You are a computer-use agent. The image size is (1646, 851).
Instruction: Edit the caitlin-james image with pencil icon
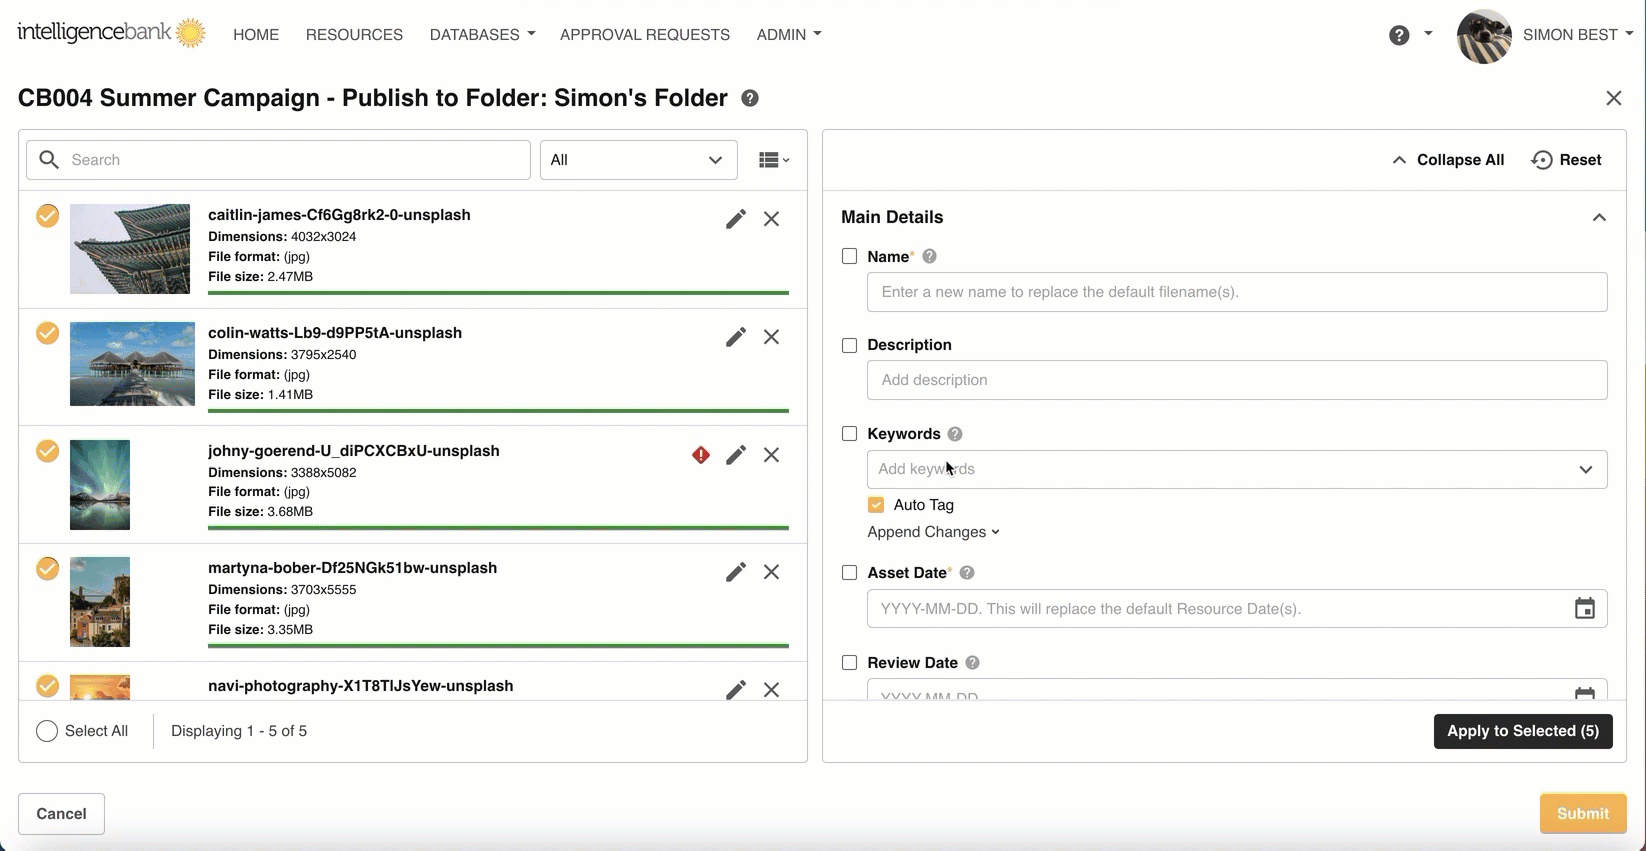click(x=735, y=219)
